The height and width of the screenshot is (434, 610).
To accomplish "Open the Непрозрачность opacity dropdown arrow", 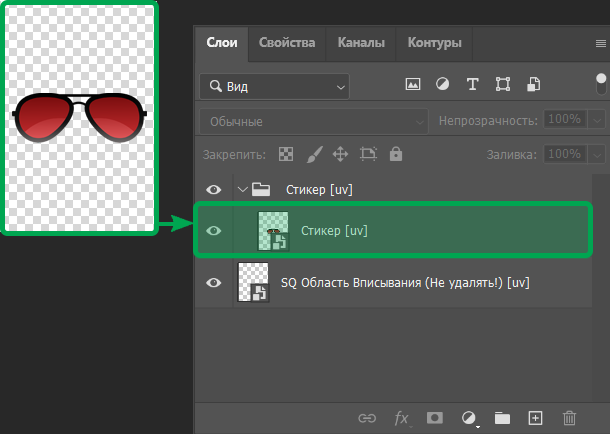I will click(x=598, y=120).
